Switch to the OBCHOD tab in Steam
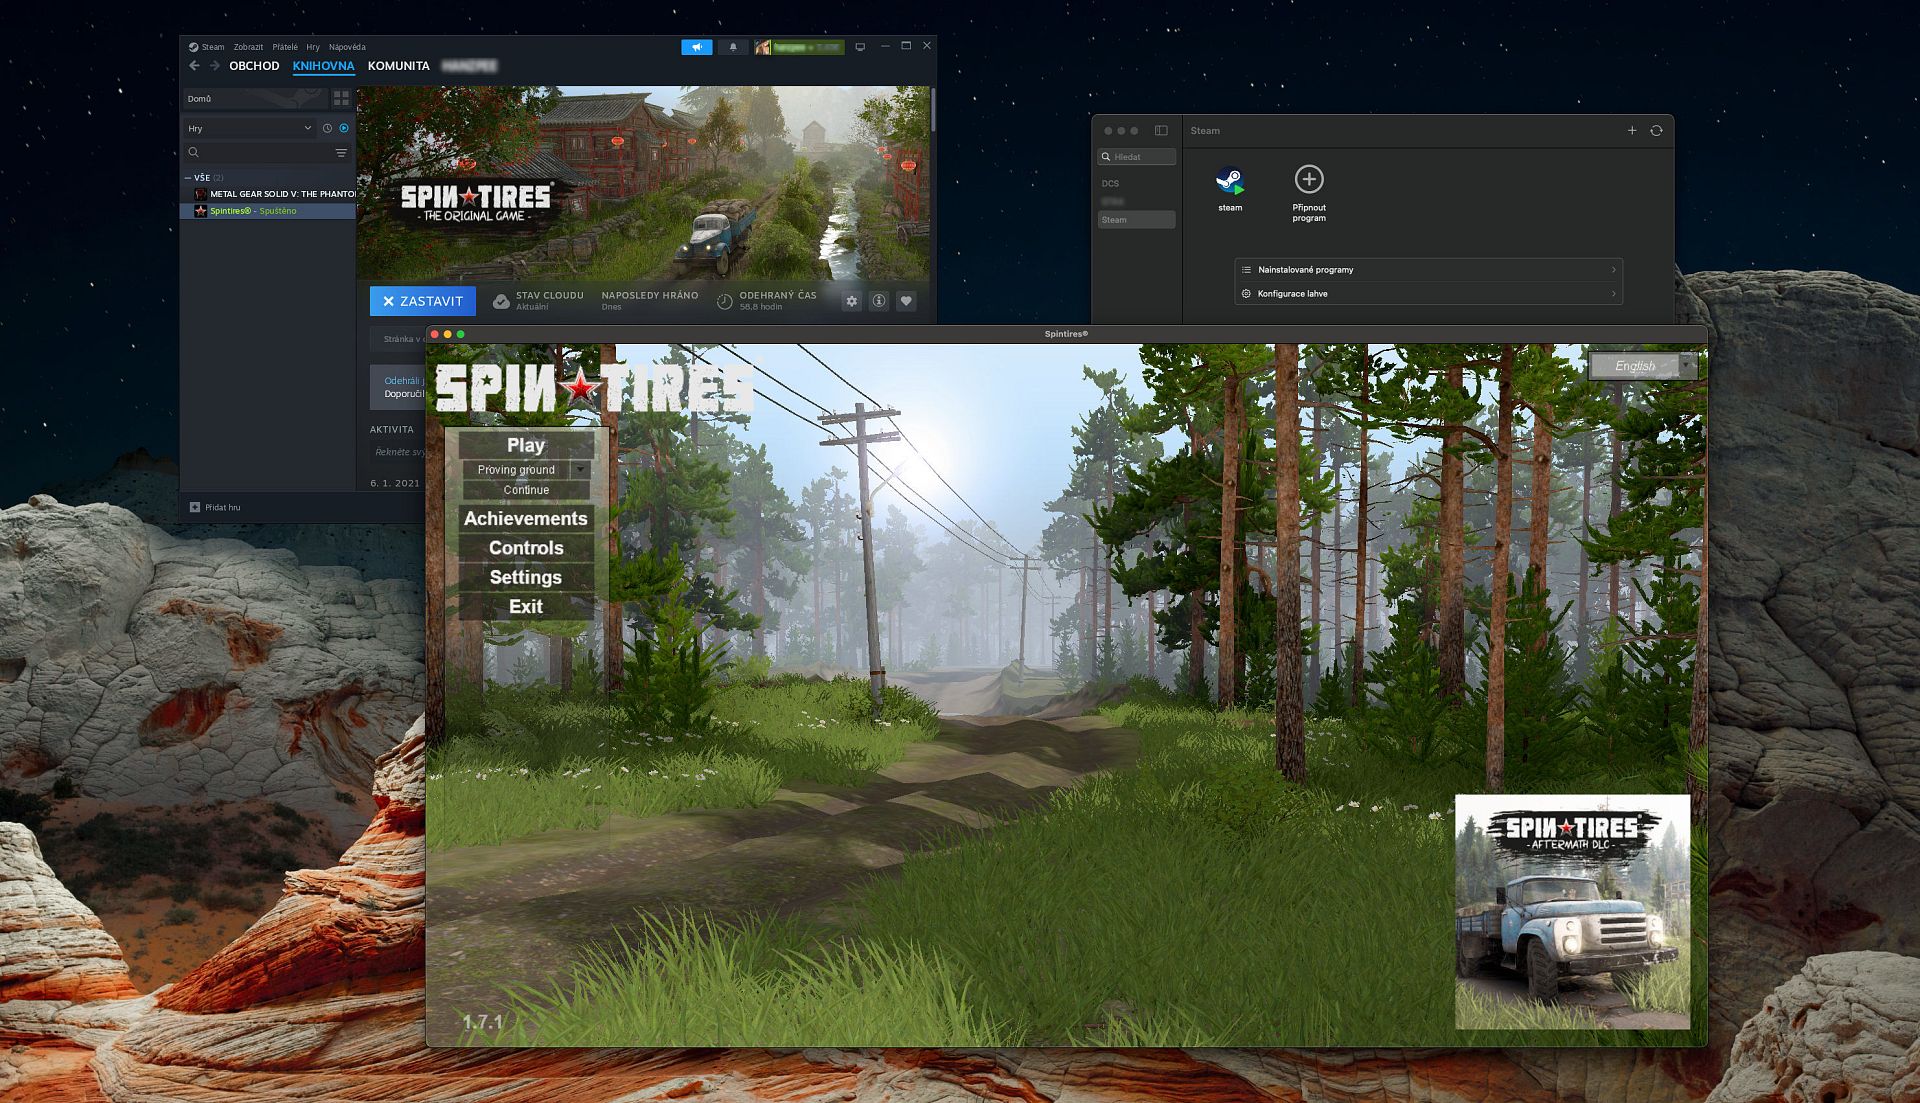Screen dimensions: 1920x1103 point(254,66)
